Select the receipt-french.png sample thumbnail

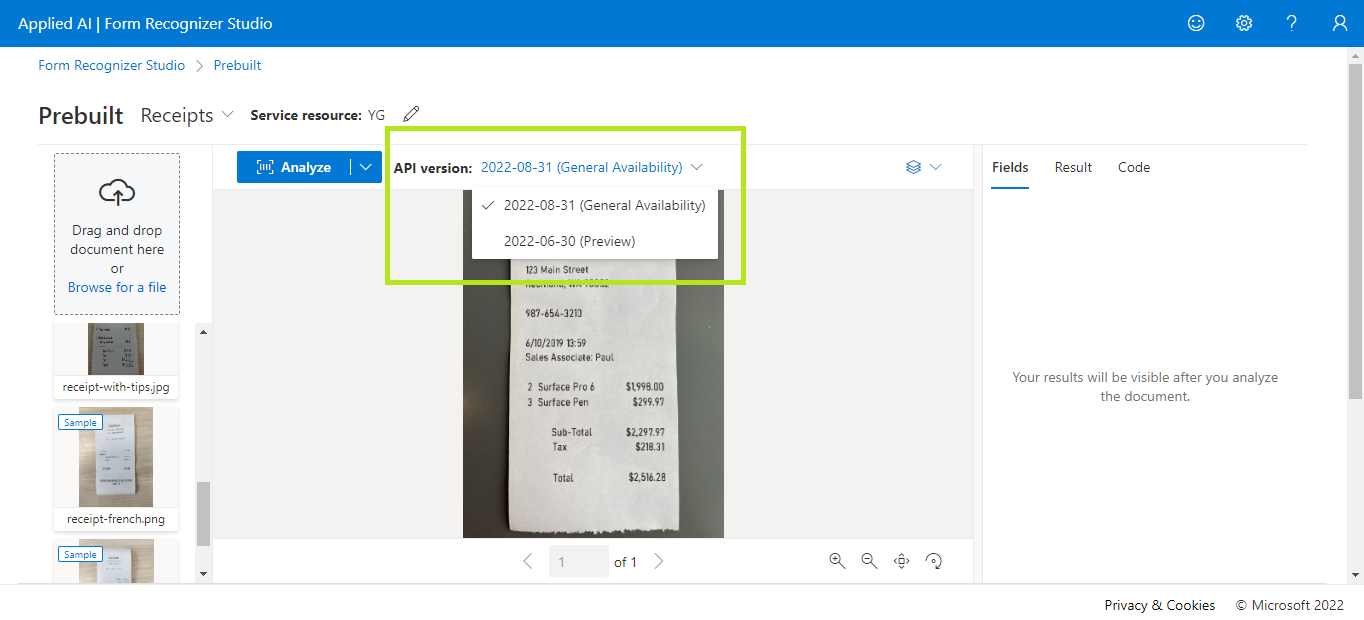pyautogui.click(x=116, y=457)
